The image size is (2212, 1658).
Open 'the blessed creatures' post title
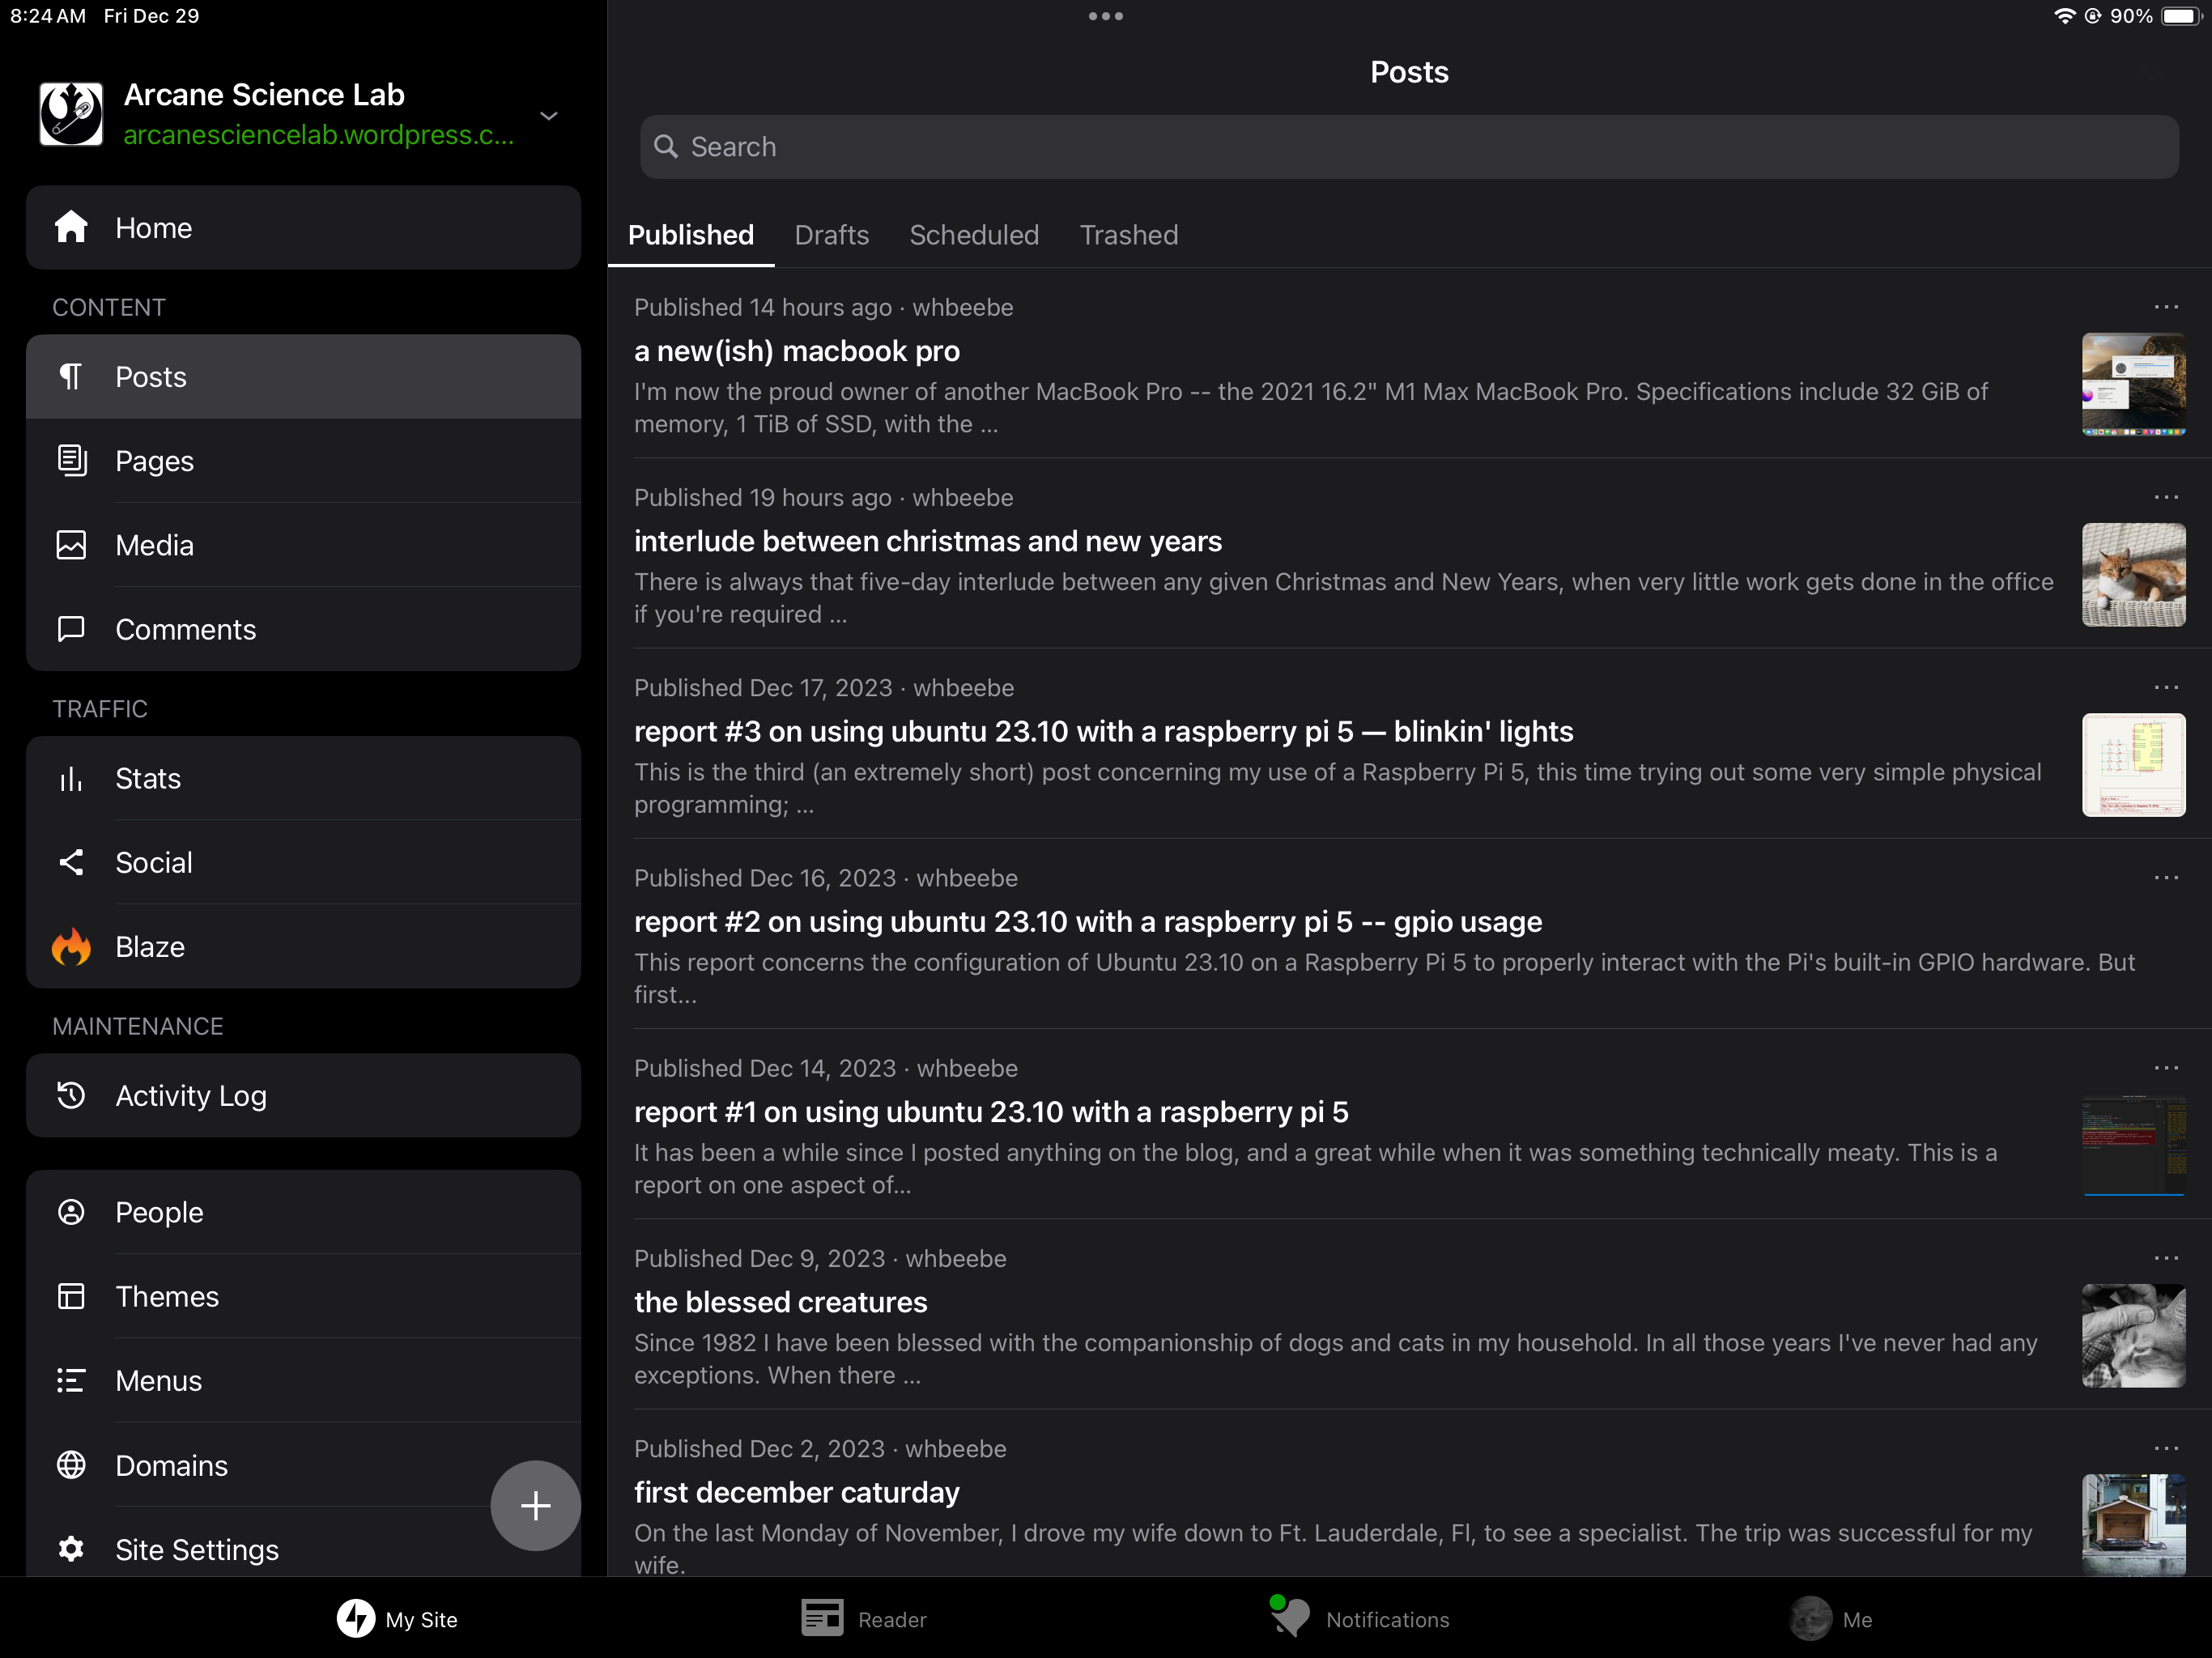(x=780, y=1301)
